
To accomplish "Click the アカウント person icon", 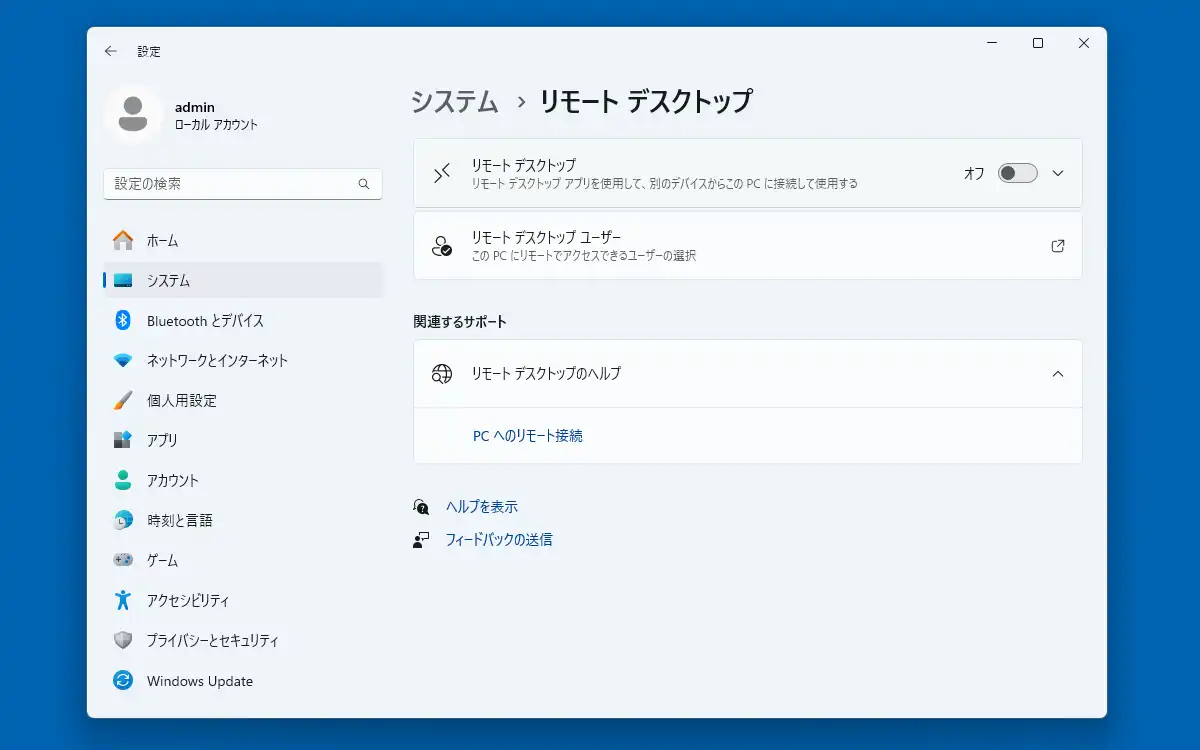I will click(x=123, y=480).
